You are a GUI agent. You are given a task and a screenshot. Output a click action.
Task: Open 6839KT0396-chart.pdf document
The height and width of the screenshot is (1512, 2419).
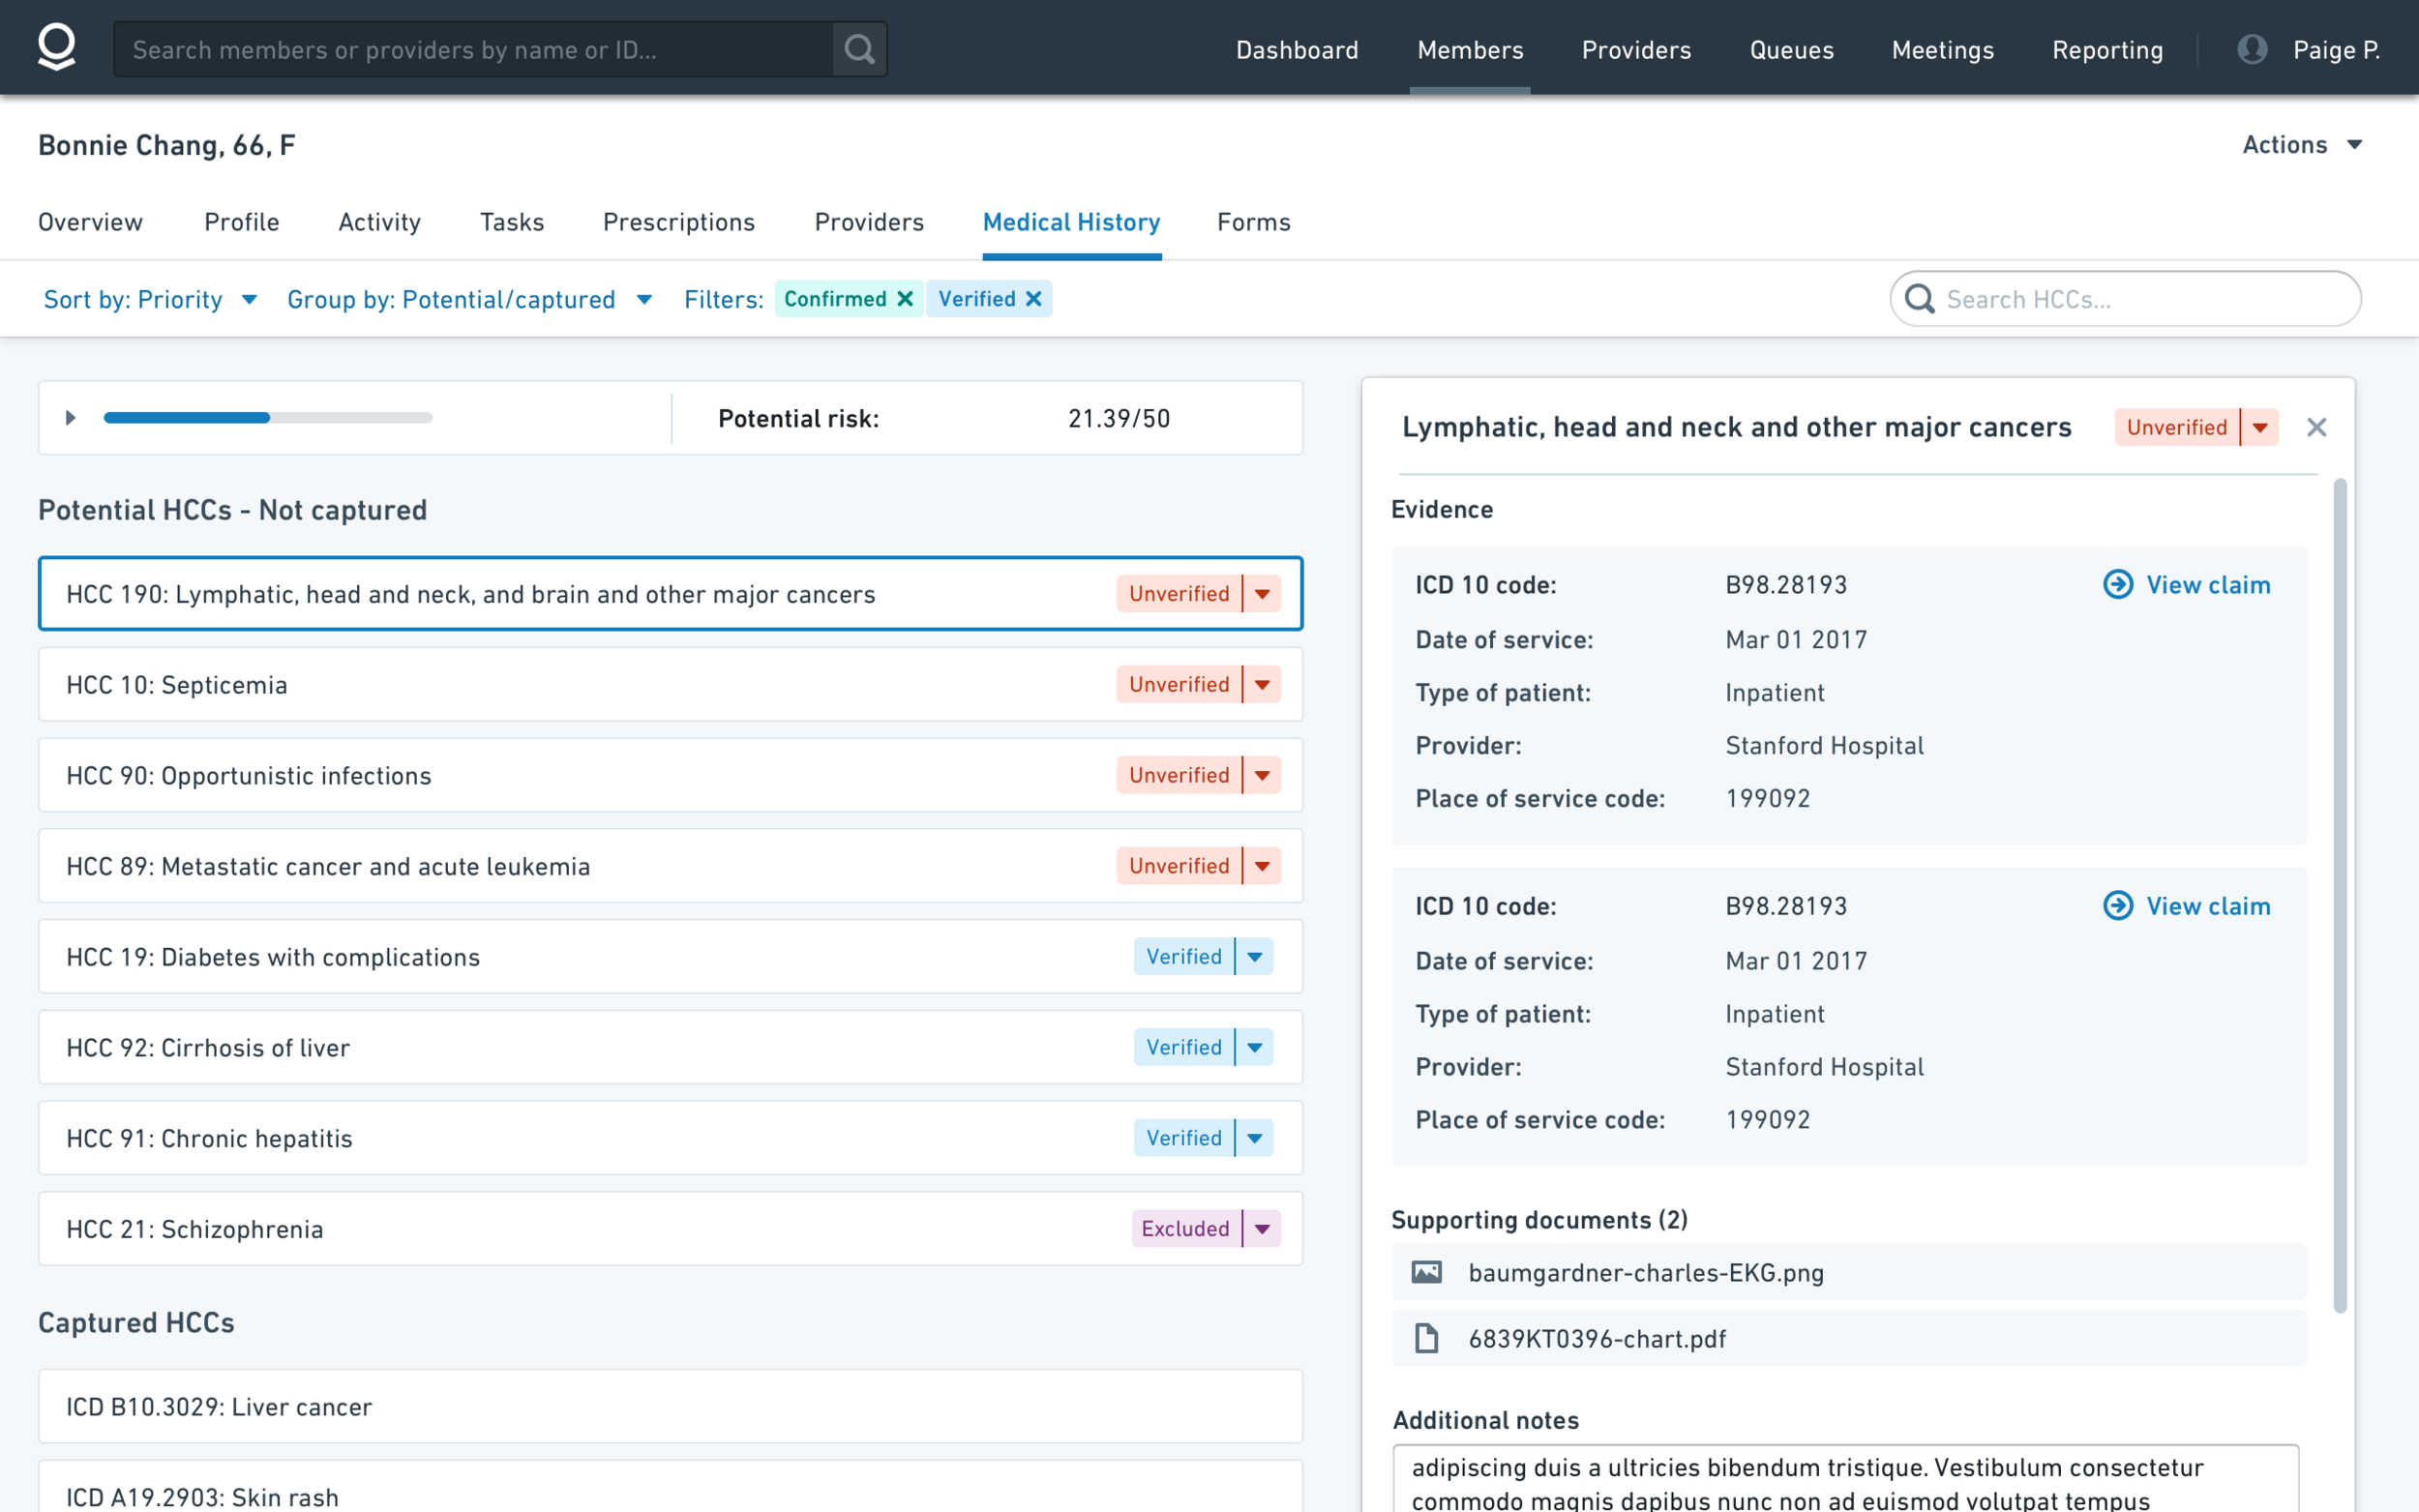click(x=1596, y=1339)
